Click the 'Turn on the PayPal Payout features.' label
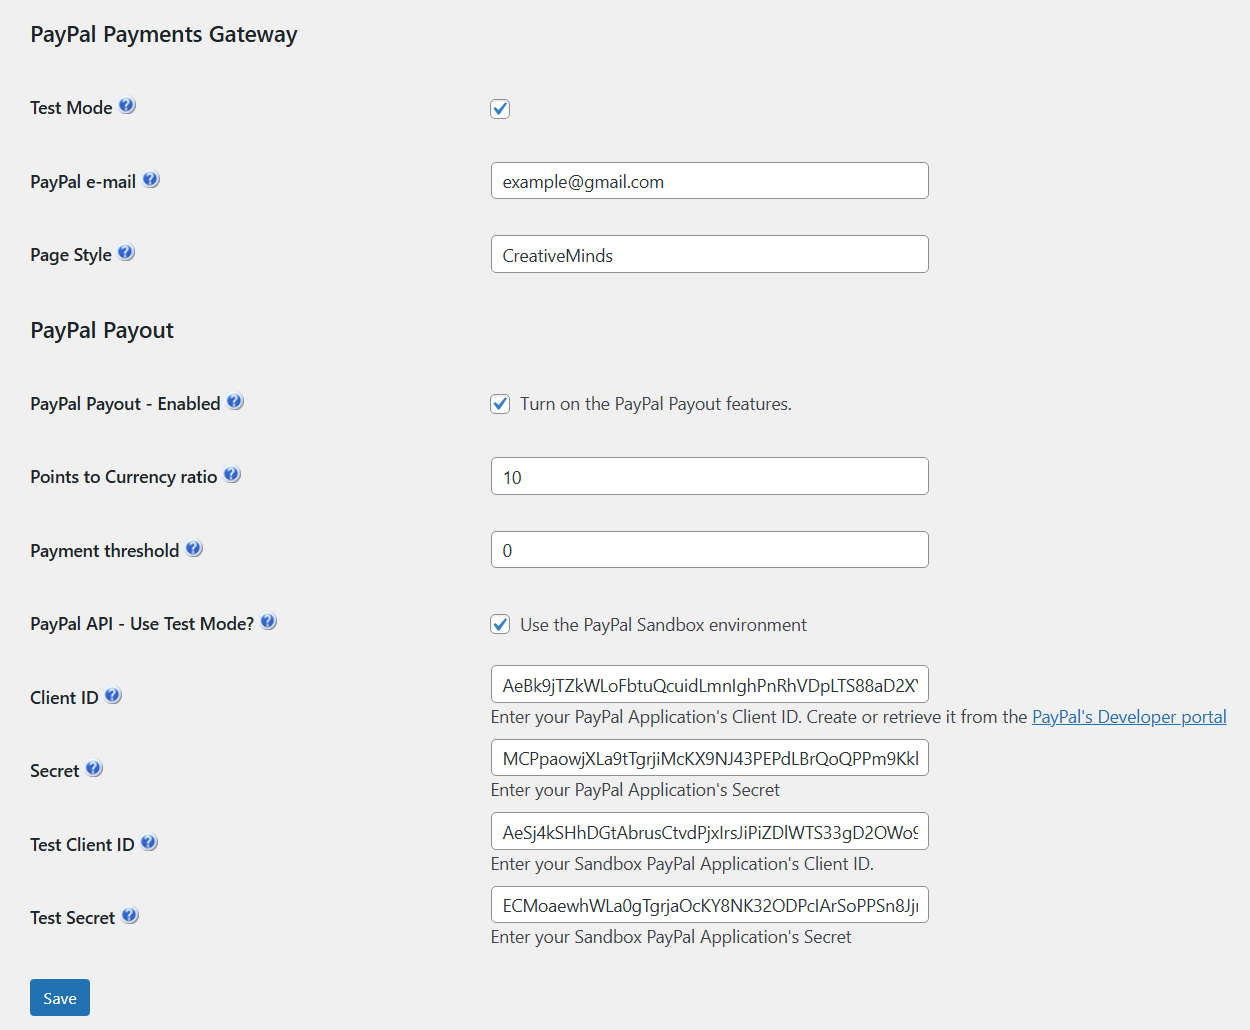The image size is (1250, 1030). pos(656,404)
